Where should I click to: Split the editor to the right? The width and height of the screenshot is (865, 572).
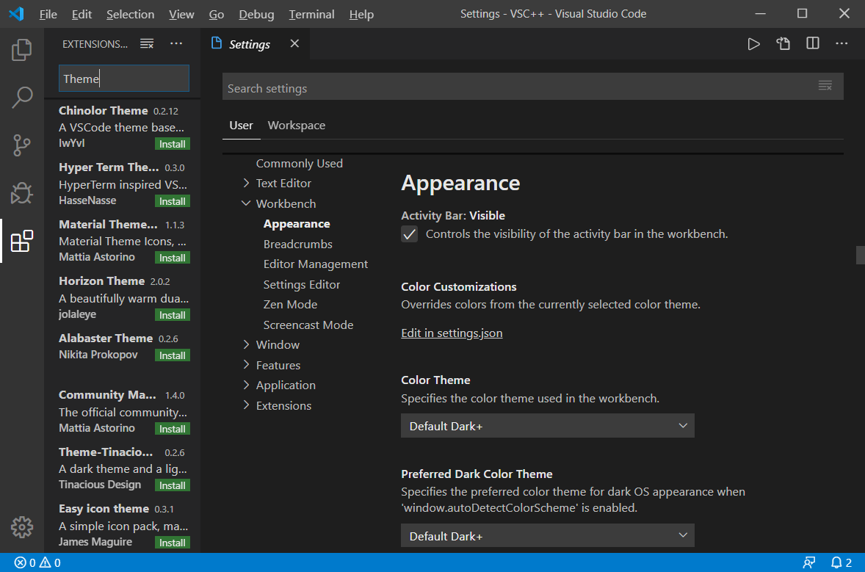point(812,44)
